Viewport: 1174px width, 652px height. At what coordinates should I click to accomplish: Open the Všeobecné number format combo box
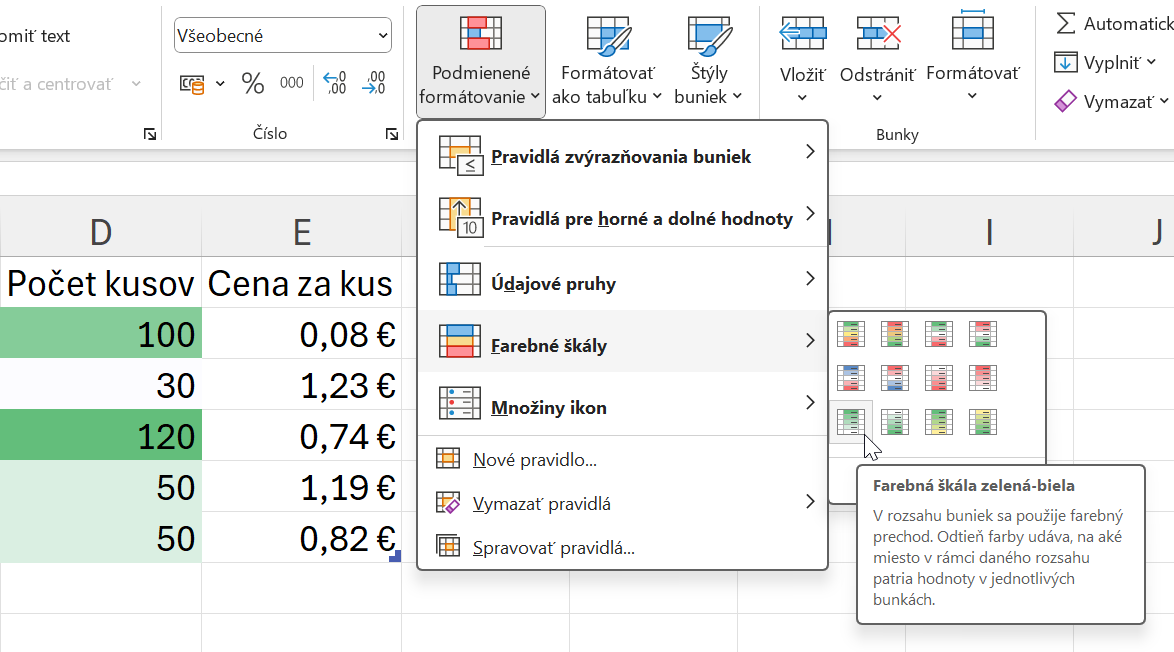click(x=282, y=35)
